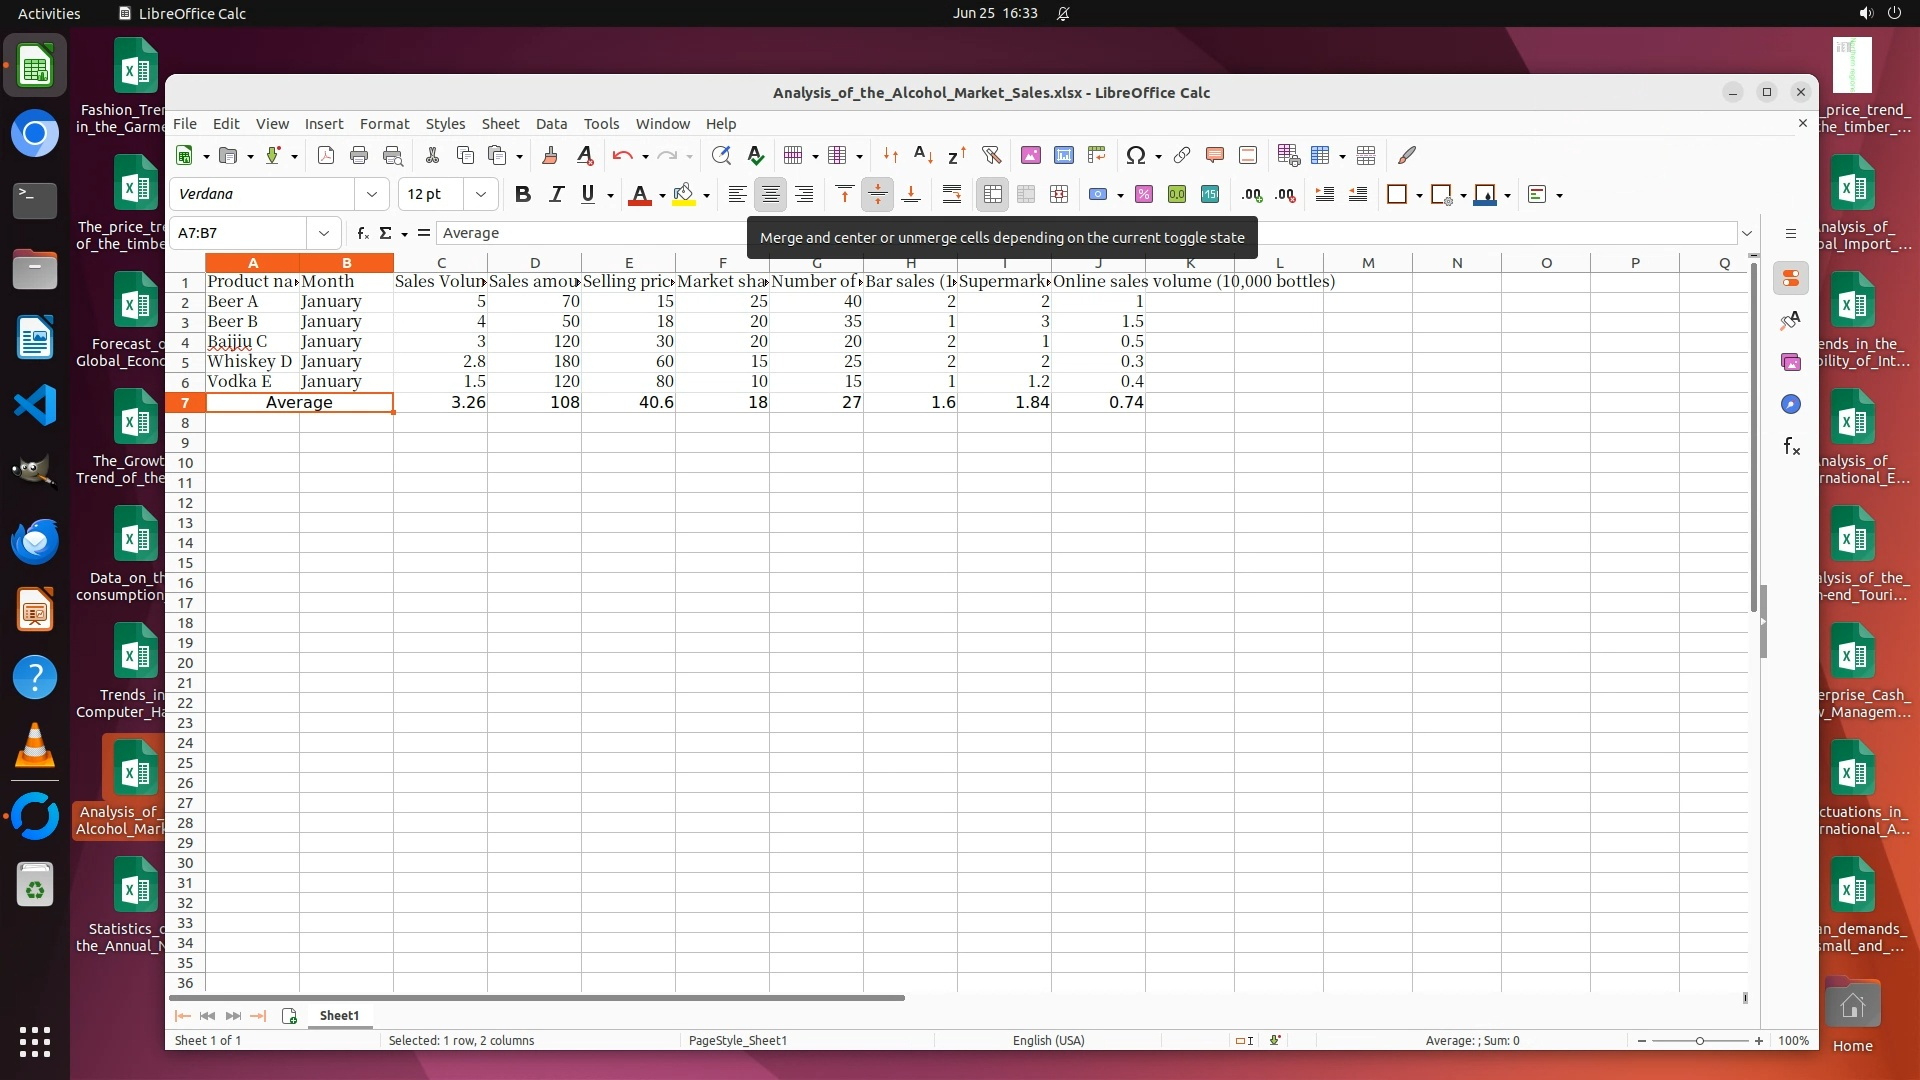1920x1080 pixels.
Task: Click the Sheet1 tab
Action: [x=339, y=1015]
